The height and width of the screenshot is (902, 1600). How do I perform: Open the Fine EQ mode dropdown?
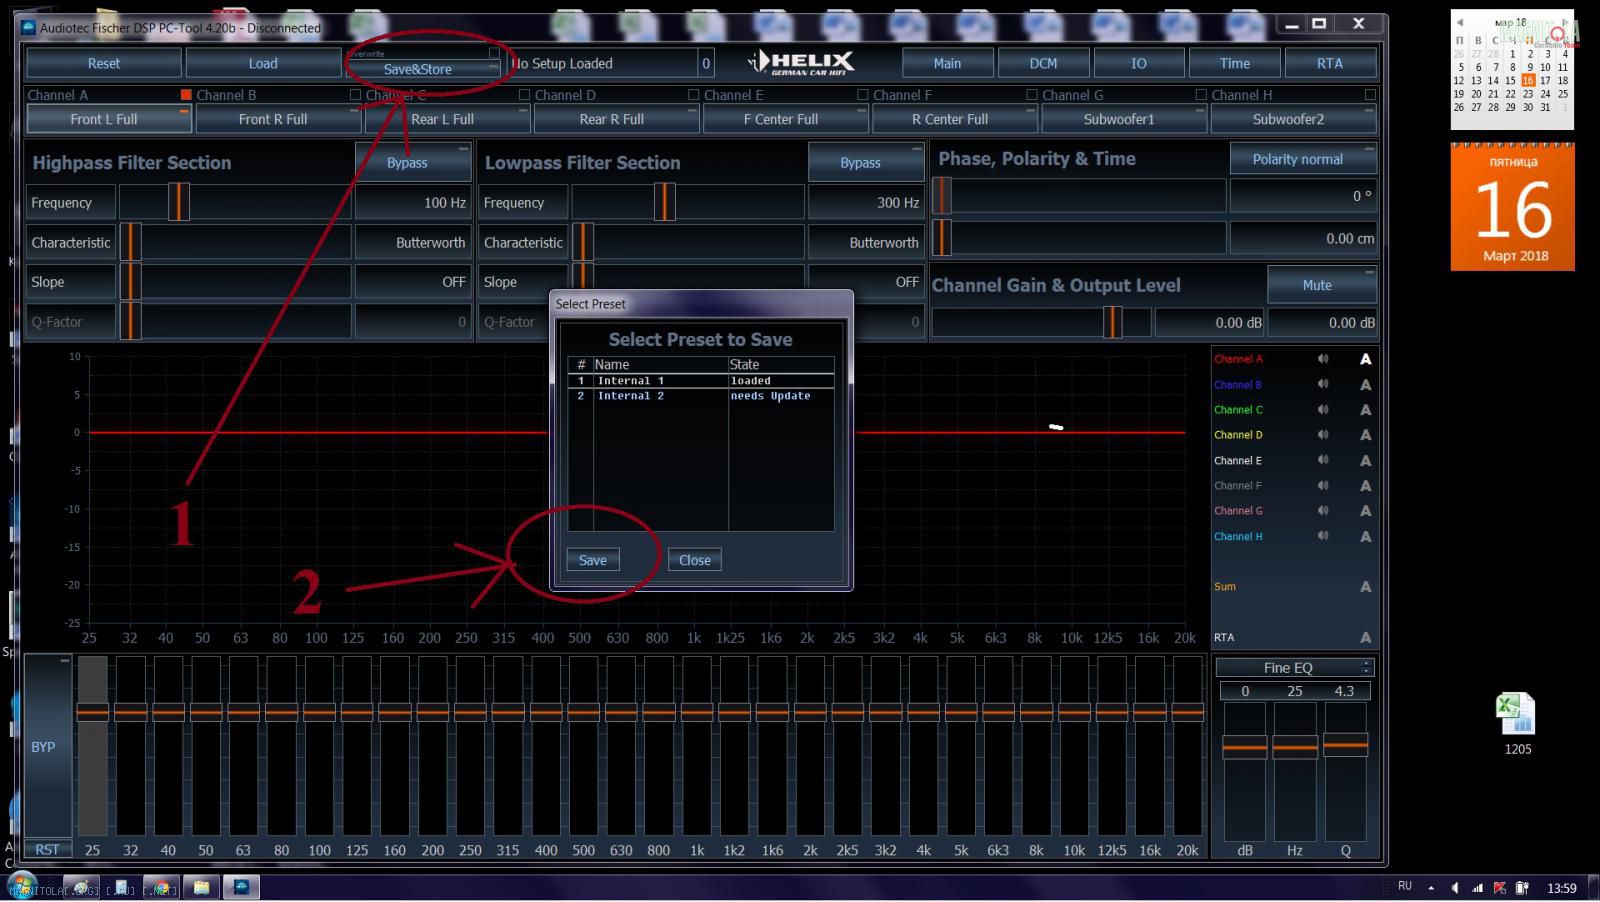[x=1295, y=667]
